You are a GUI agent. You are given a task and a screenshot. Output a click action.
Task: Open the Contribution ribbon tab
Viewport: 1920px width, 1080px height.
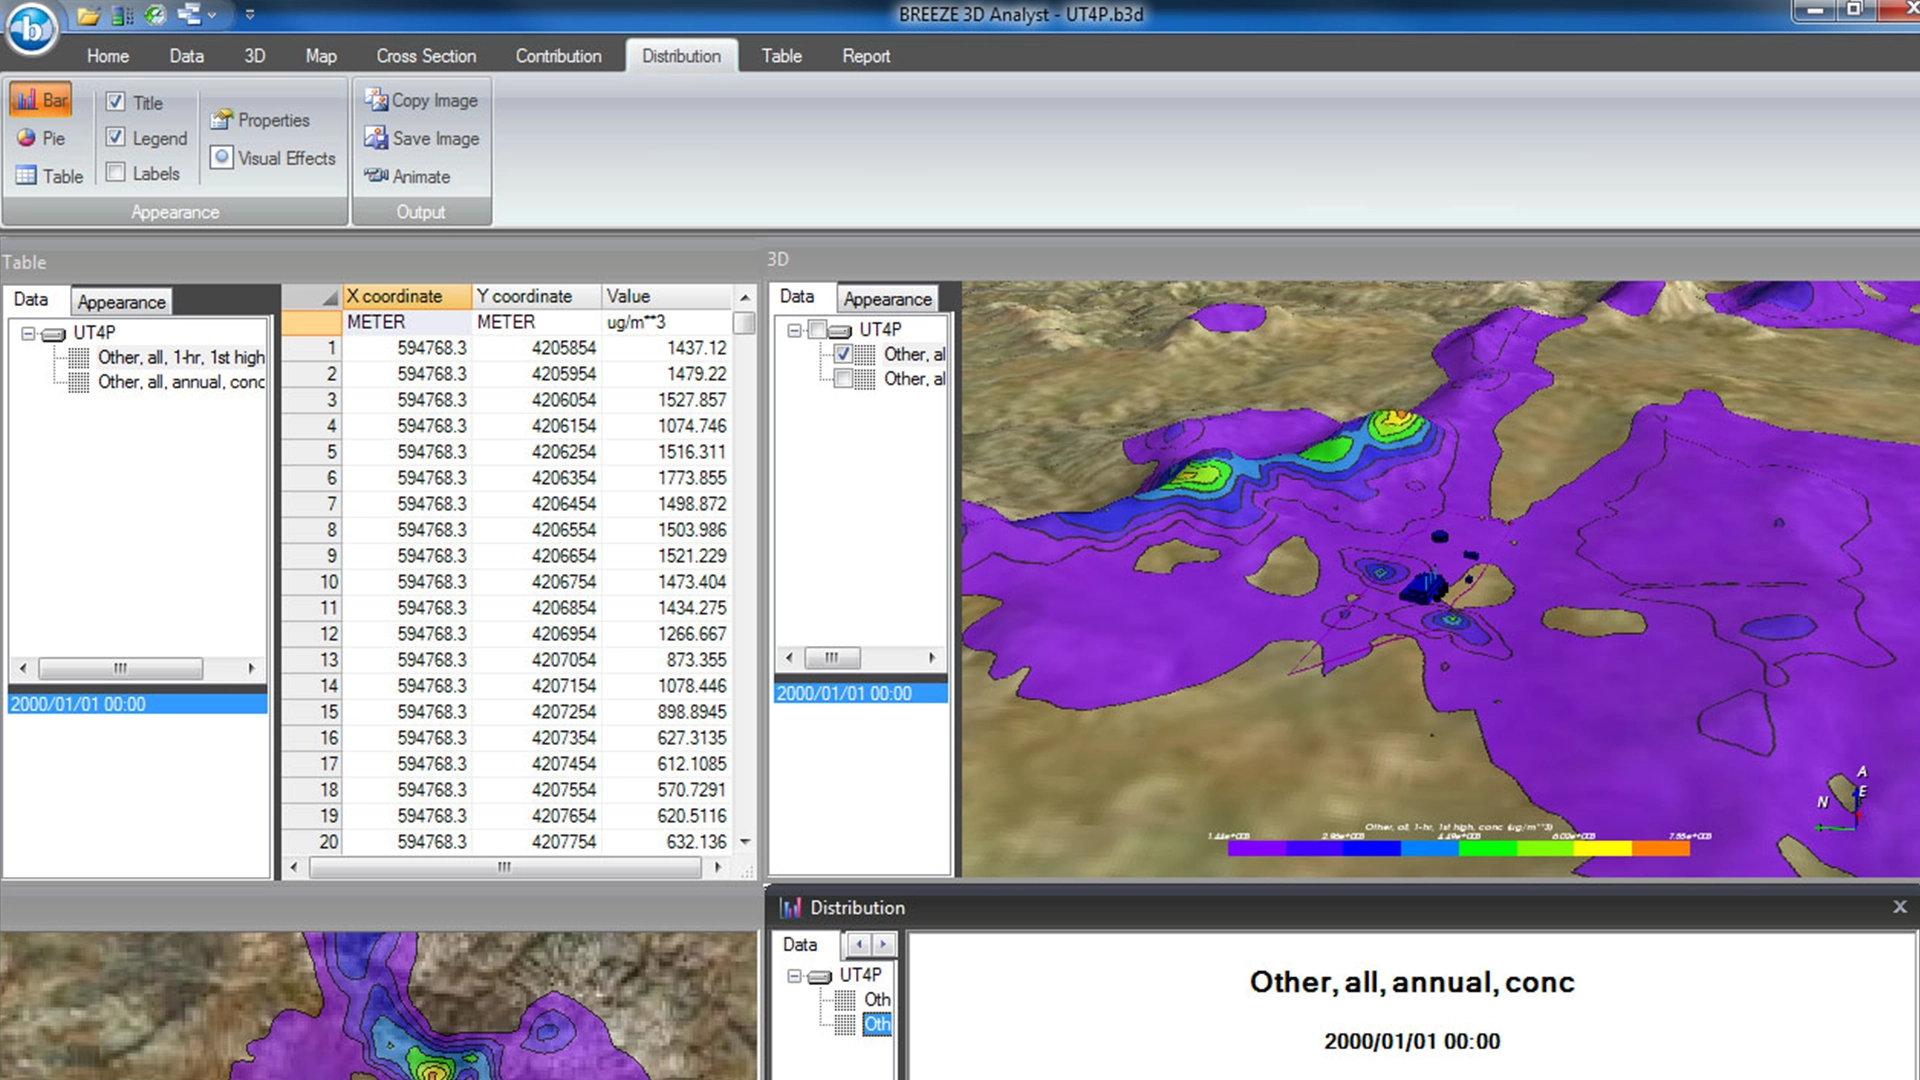pos(558,56)
